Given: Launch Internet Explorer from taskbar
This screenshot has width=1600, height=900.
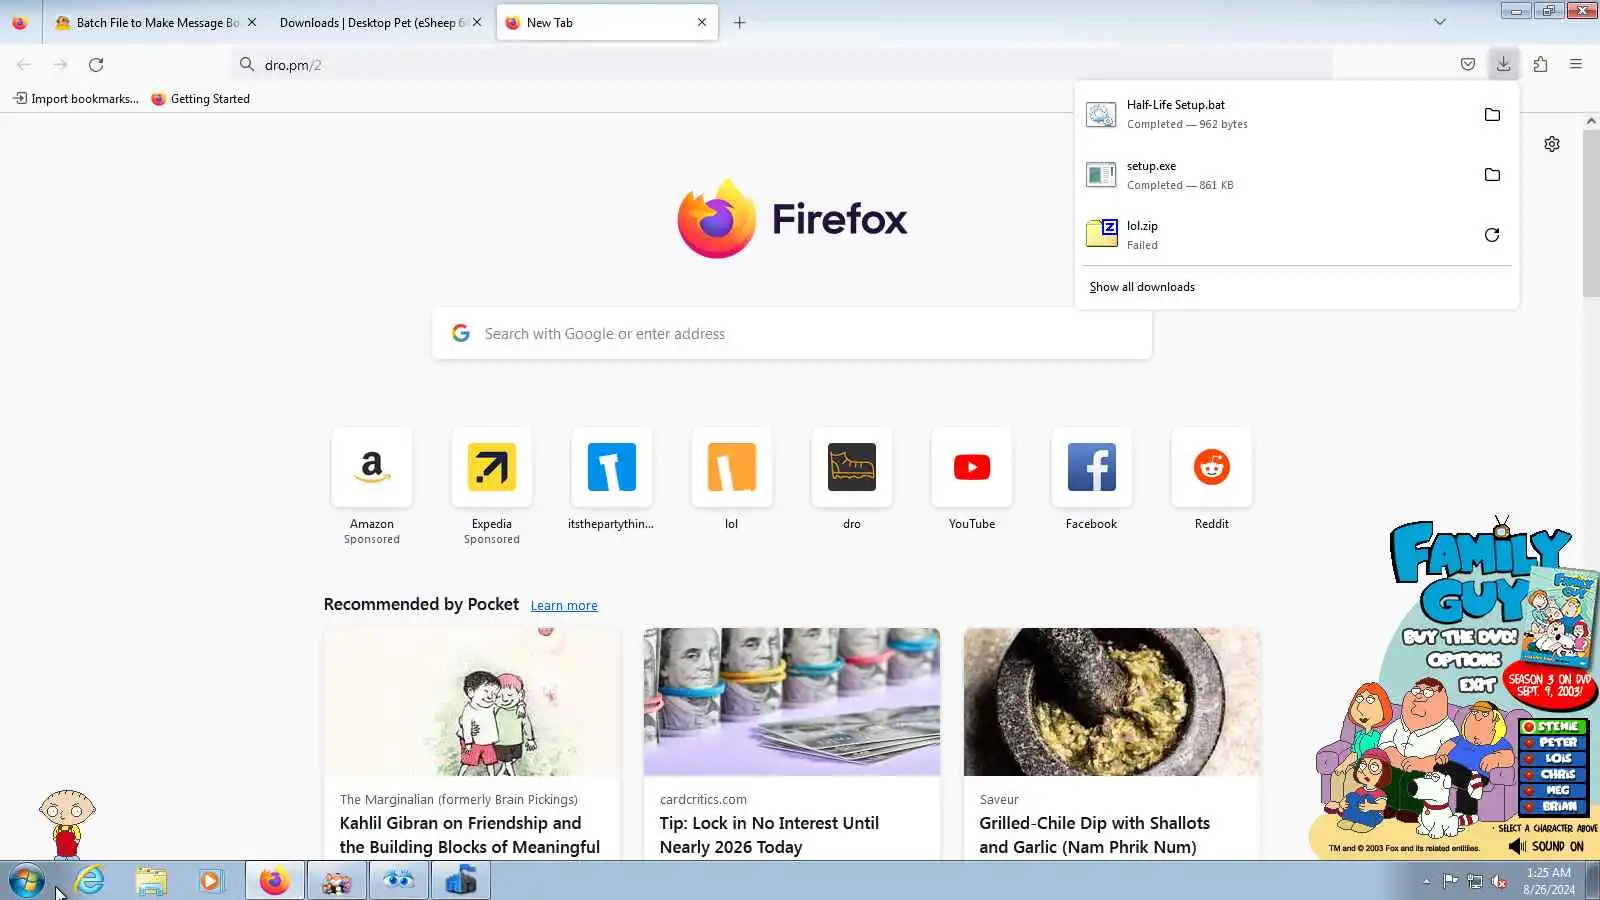Looking at the screenshot, I should coord(90,881).
